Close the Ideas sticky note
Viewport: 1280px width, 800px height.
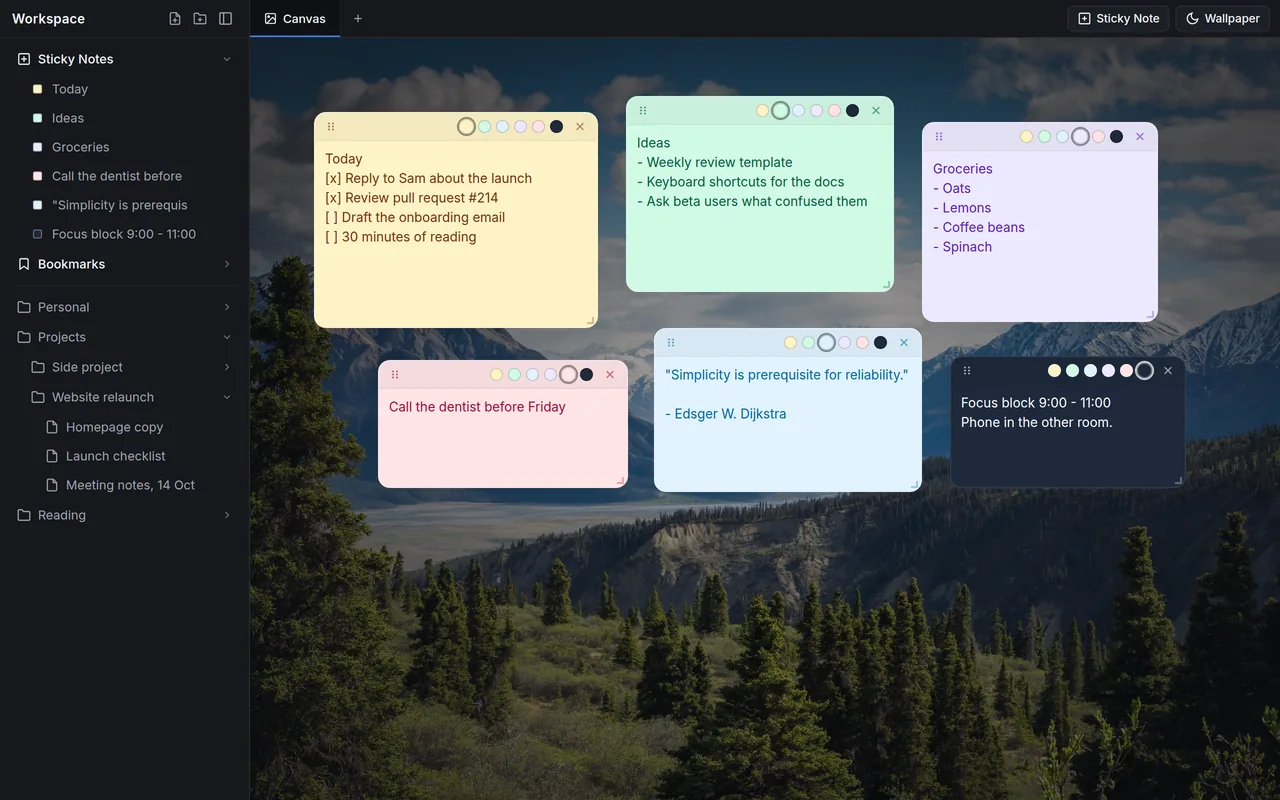(x=876, y=111)
